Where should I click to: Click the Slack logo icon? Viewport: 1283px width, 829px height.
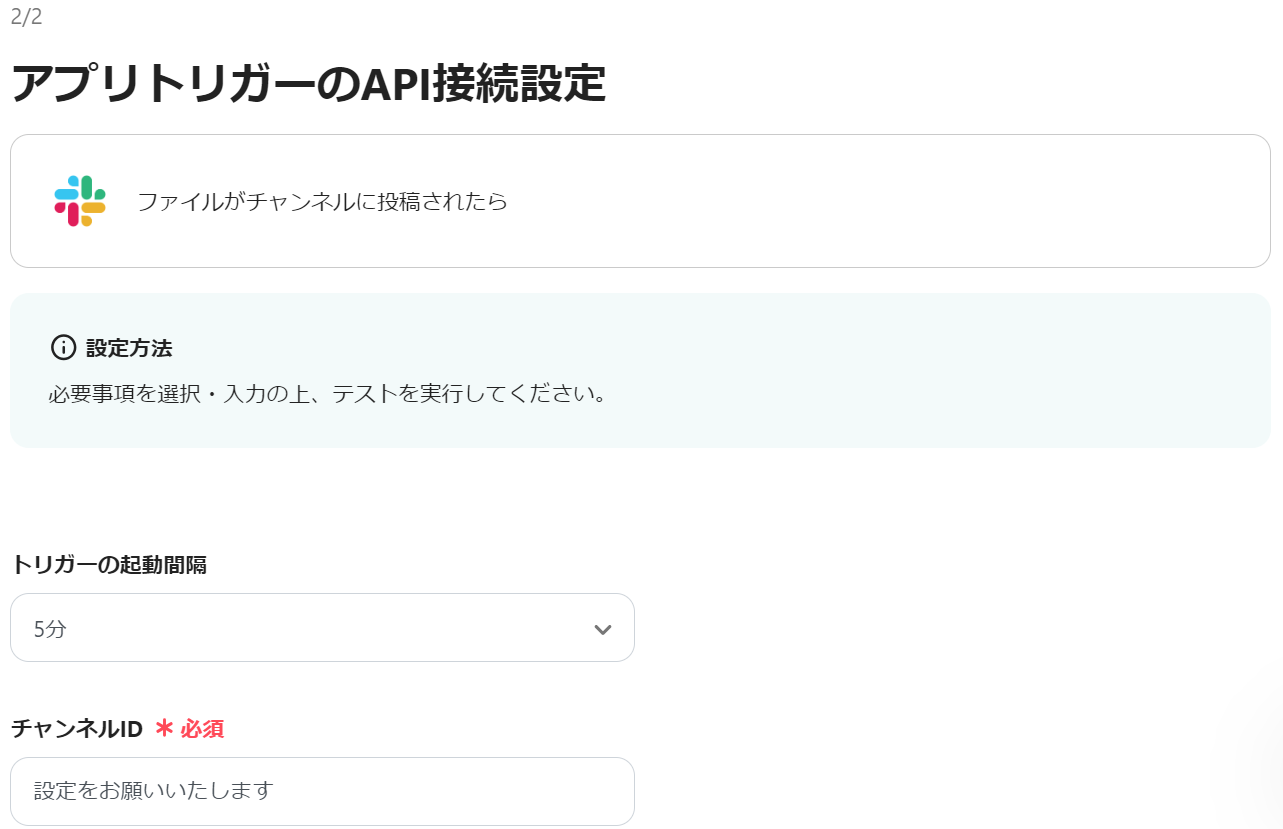pyautogui.click(x=80, y=201)
